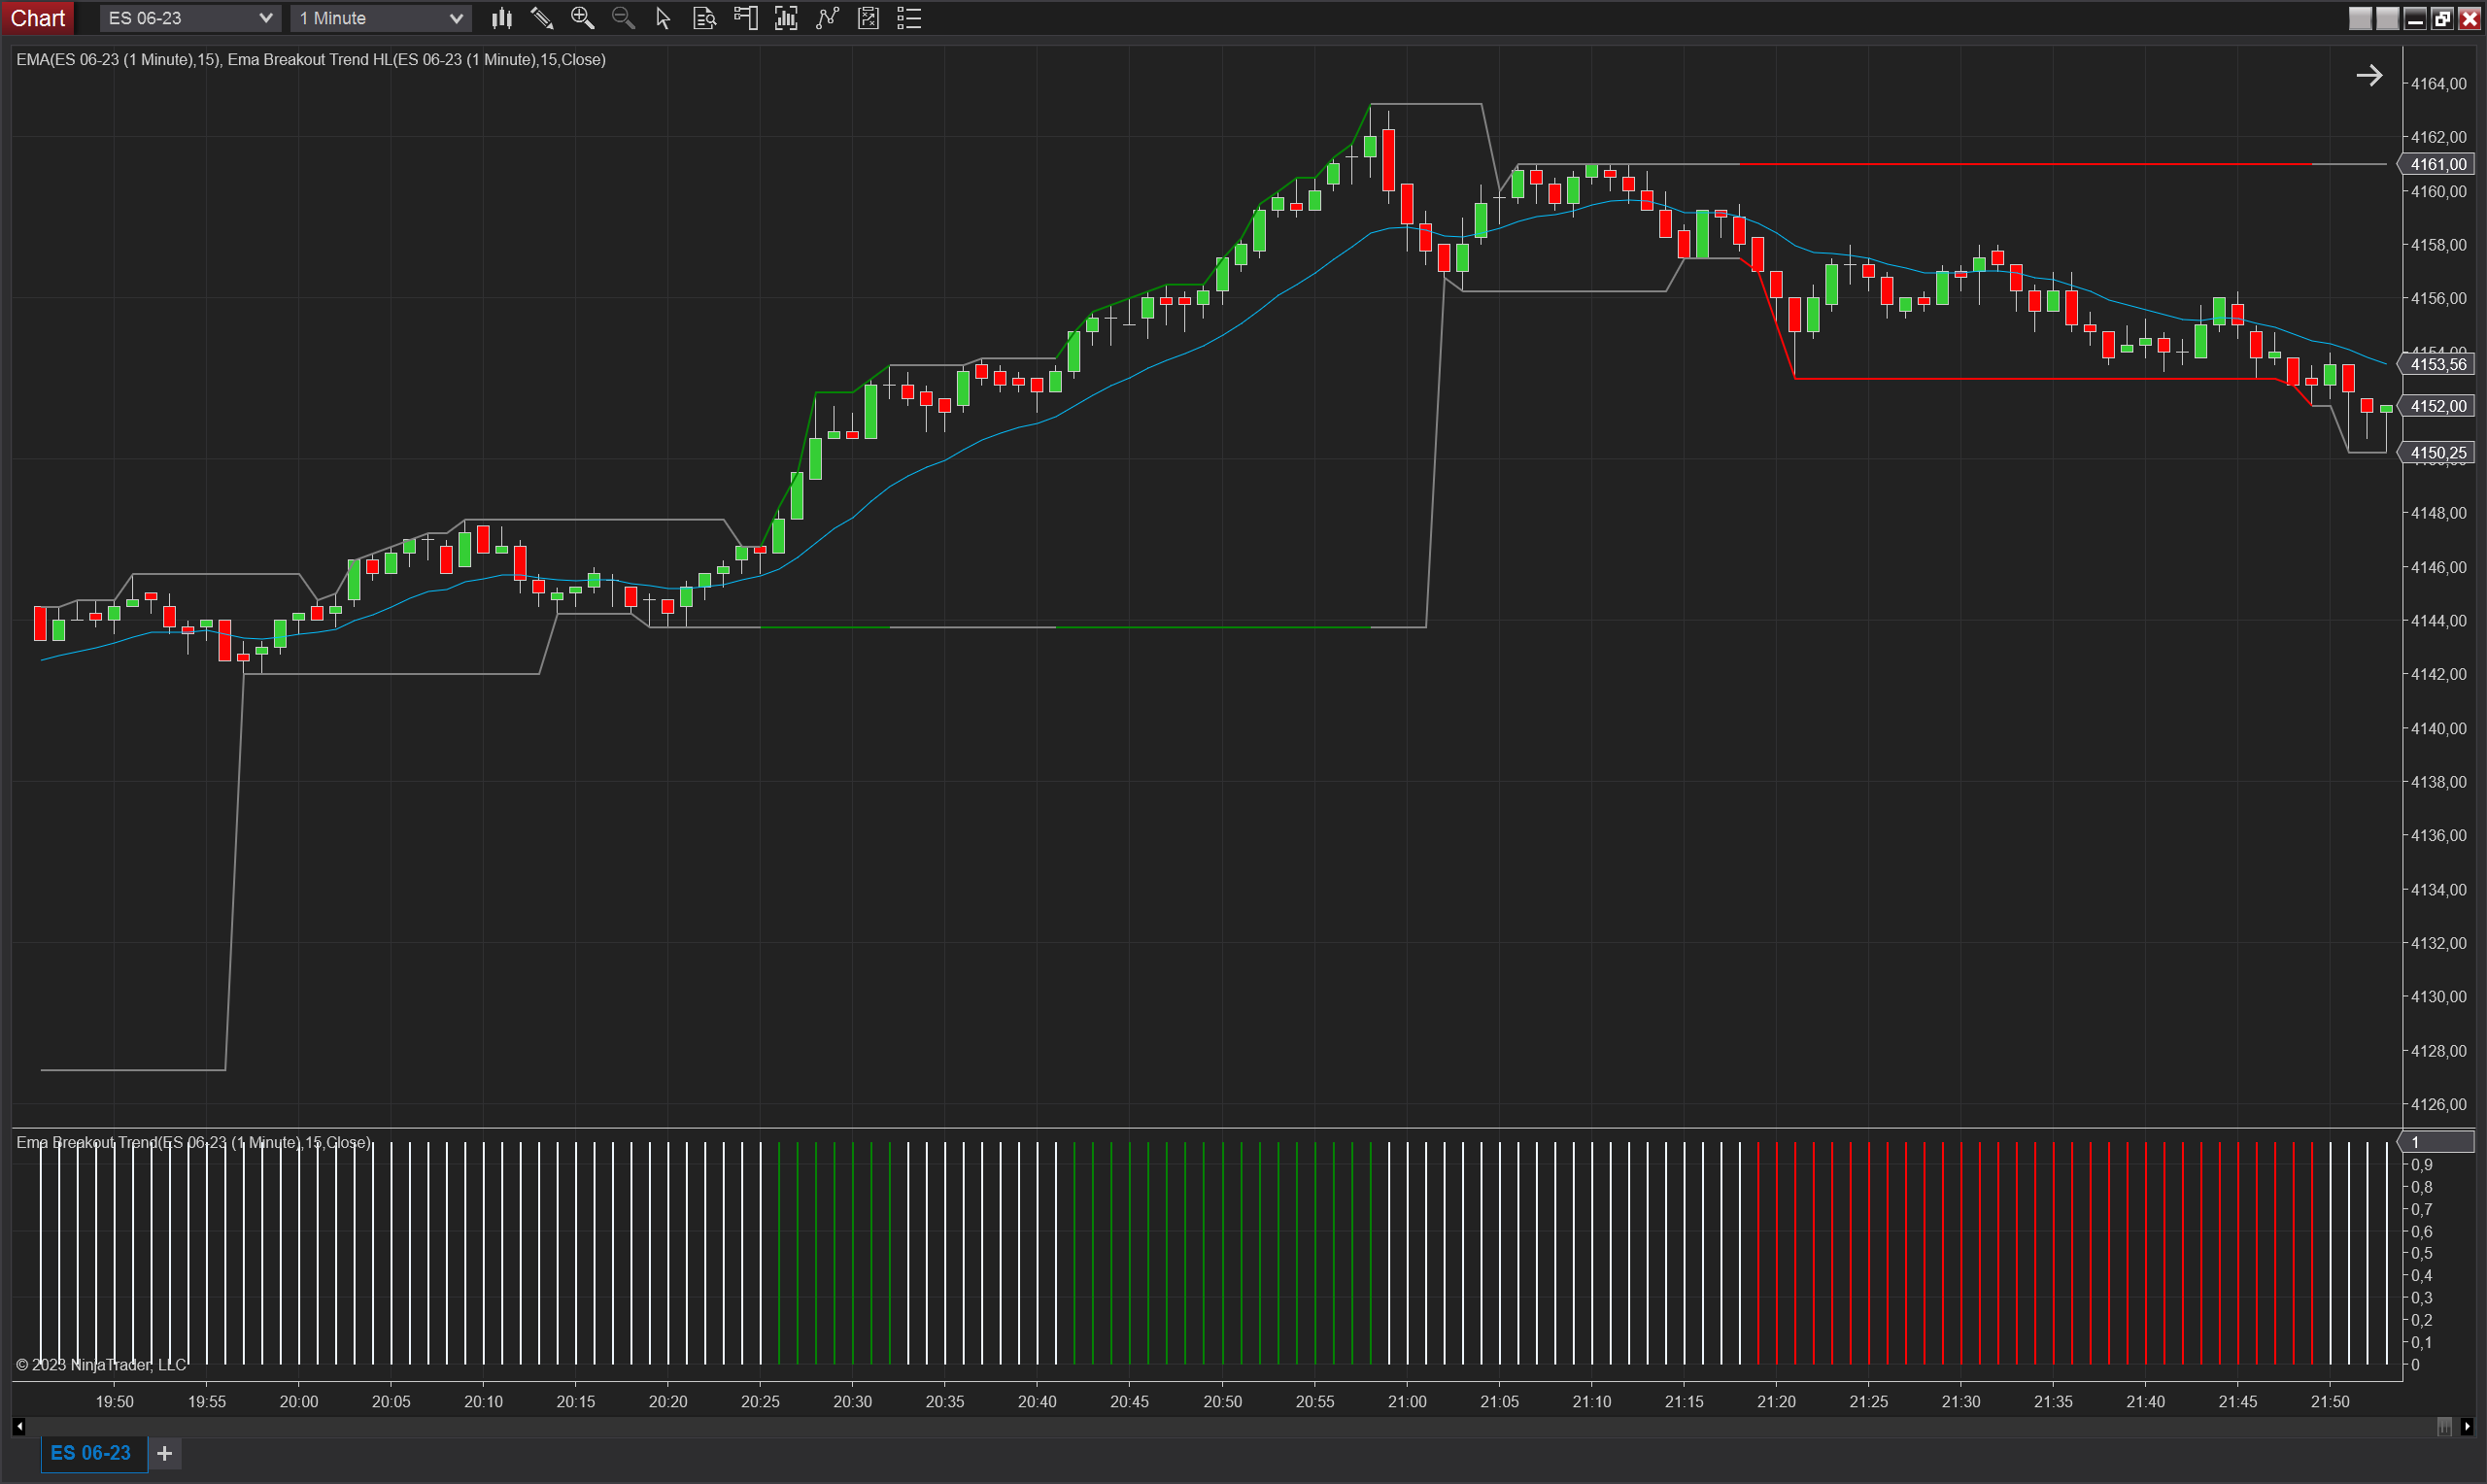This screenshot has height=1484, width=2487.
Task: Select the drawing tools pencil icon
Action: click(542, 18)
